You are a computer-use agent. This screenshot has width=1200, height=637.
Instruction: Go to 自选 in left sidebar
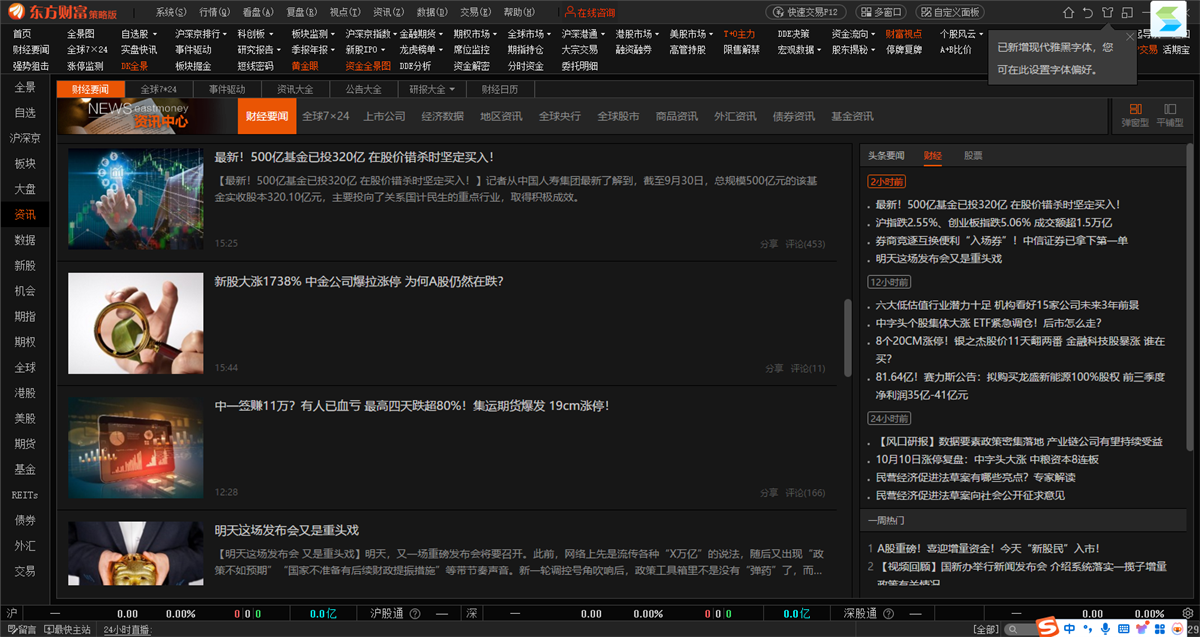point(25,112)
